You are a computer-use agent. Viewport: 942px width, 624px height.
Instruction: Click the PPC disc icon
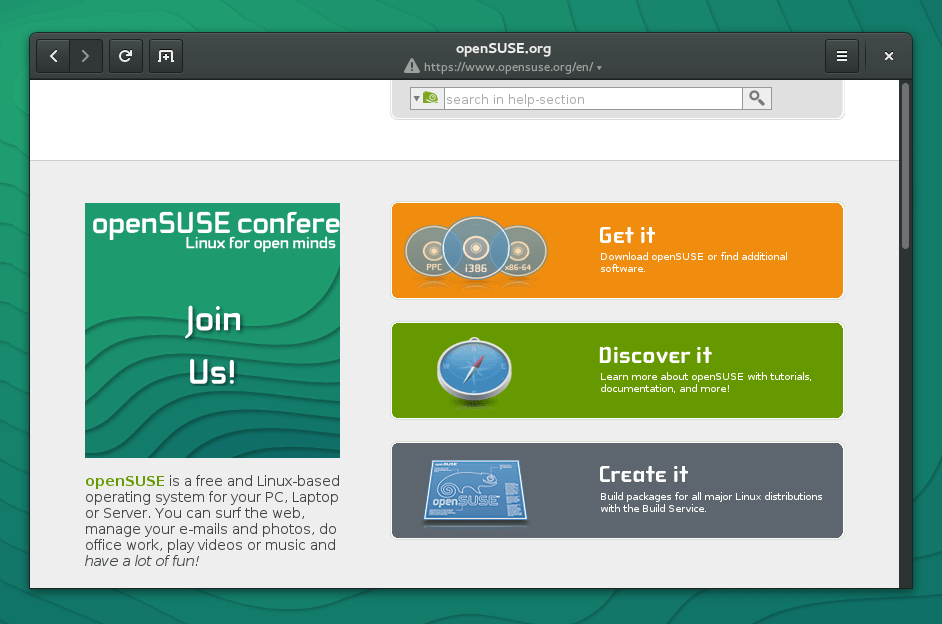(434, 250)
